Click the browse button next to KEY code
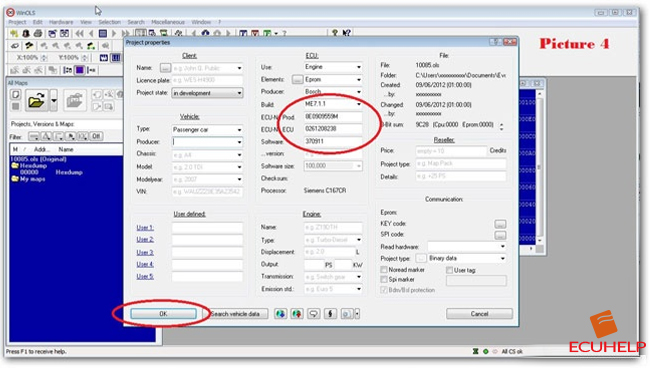650x368 pixels. click(500, 224)
